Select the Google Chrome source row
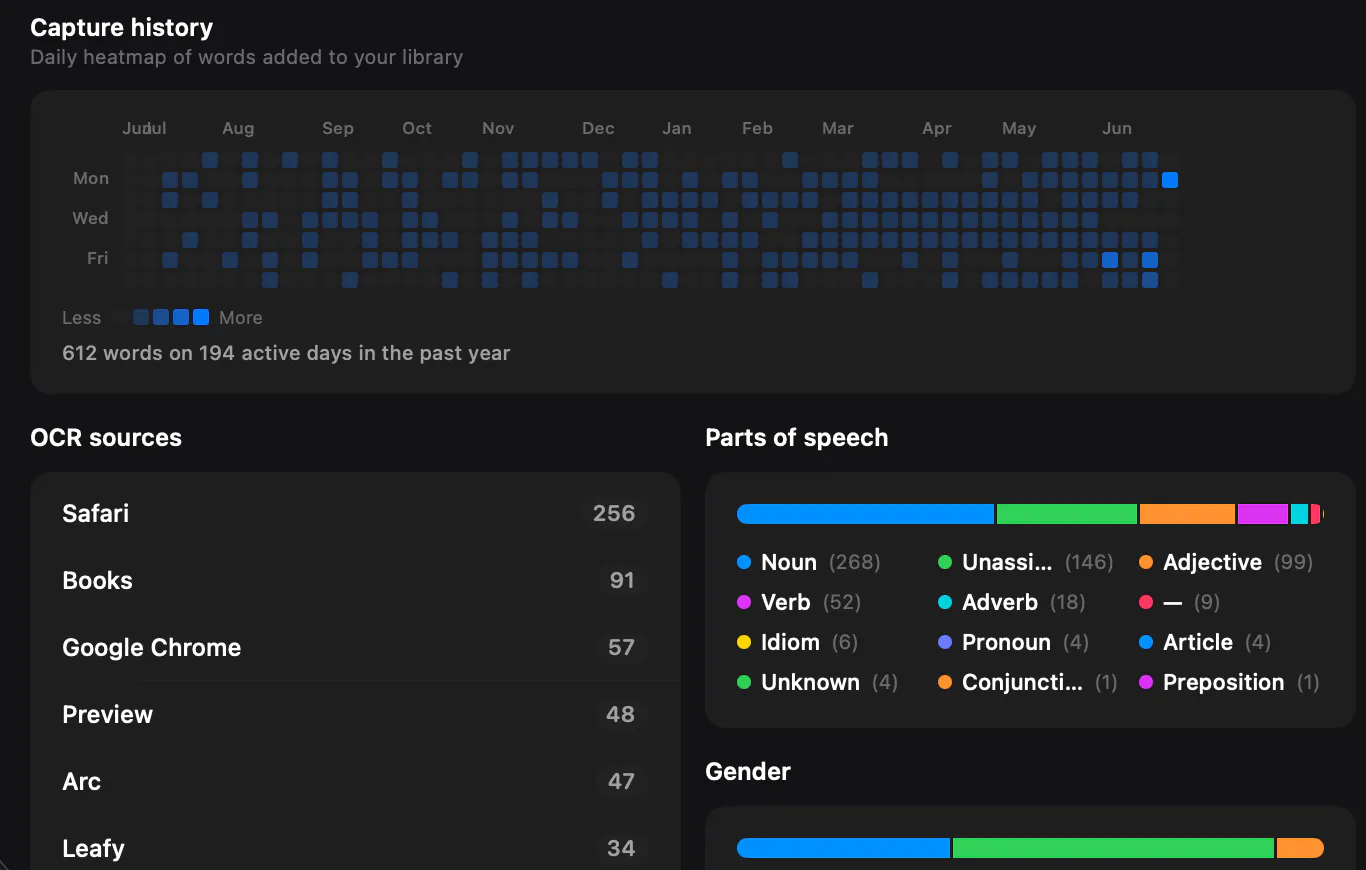 coord(355,647)
